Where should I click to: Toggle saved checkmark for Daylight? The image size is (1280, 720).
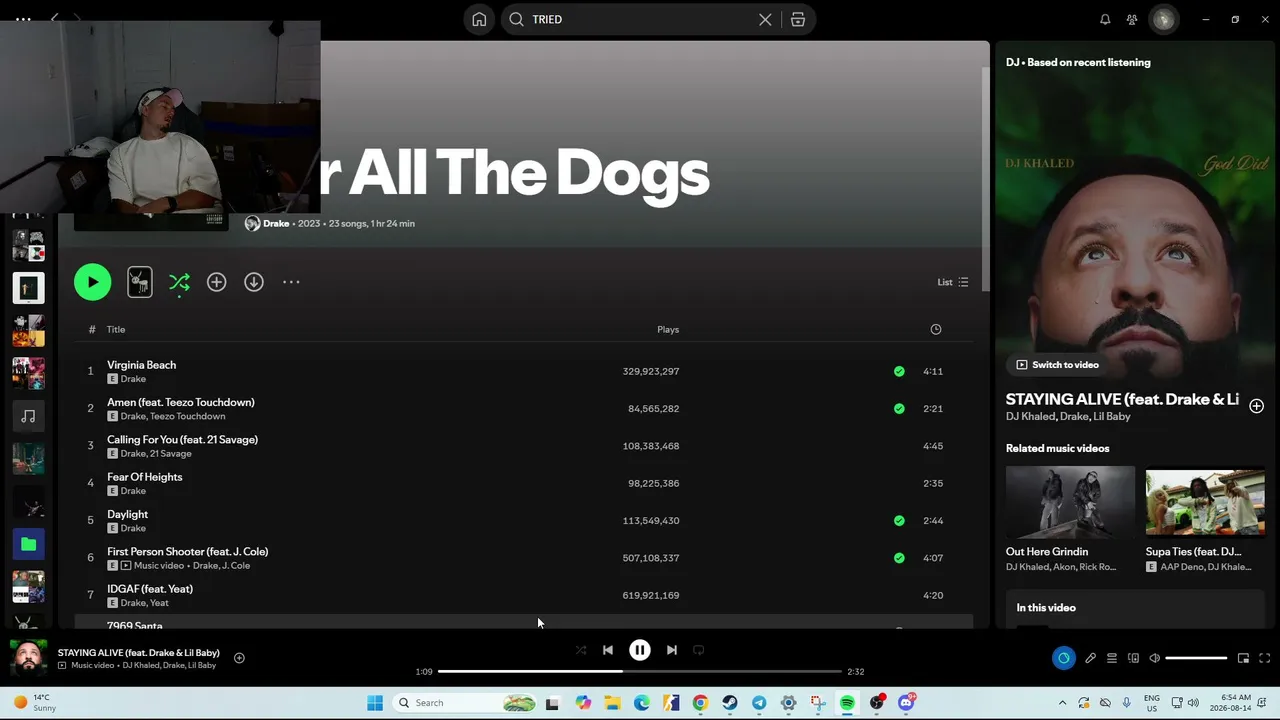(899, 520)
